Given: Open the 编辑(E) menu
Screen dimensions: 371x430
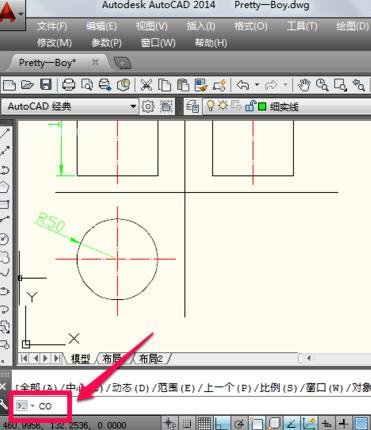Looking at the screenshot, I should (x=101, y=26).
